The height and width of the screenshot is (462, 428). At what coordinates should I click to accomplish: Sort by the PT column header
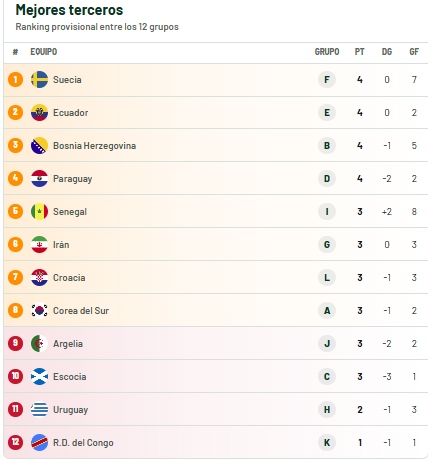(359, 52)
